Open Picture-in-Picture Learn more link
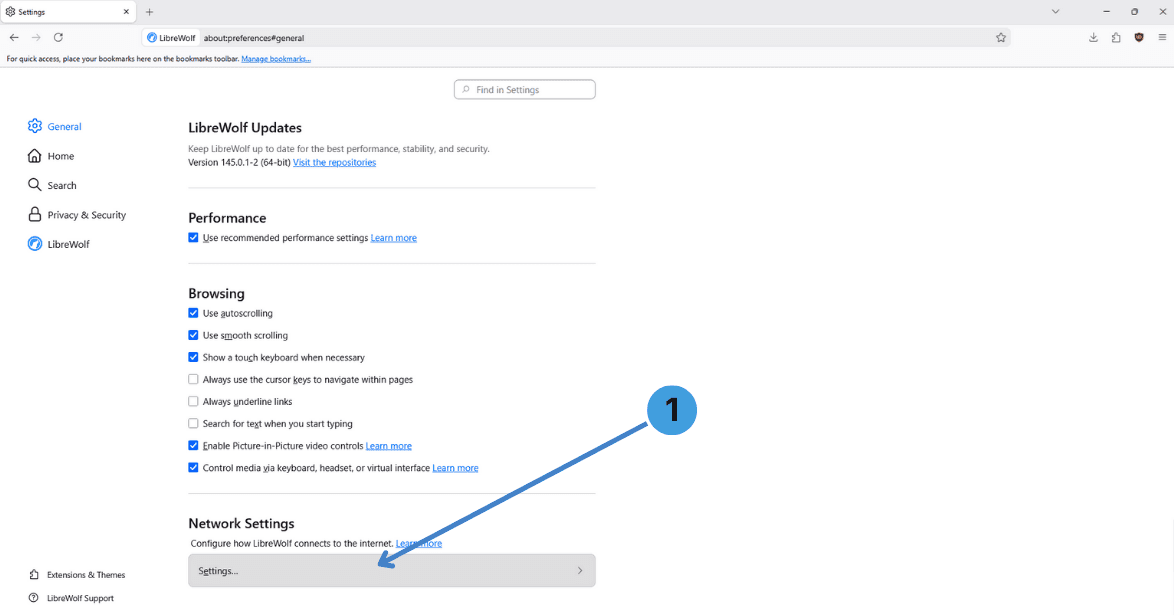 point(389,446)
